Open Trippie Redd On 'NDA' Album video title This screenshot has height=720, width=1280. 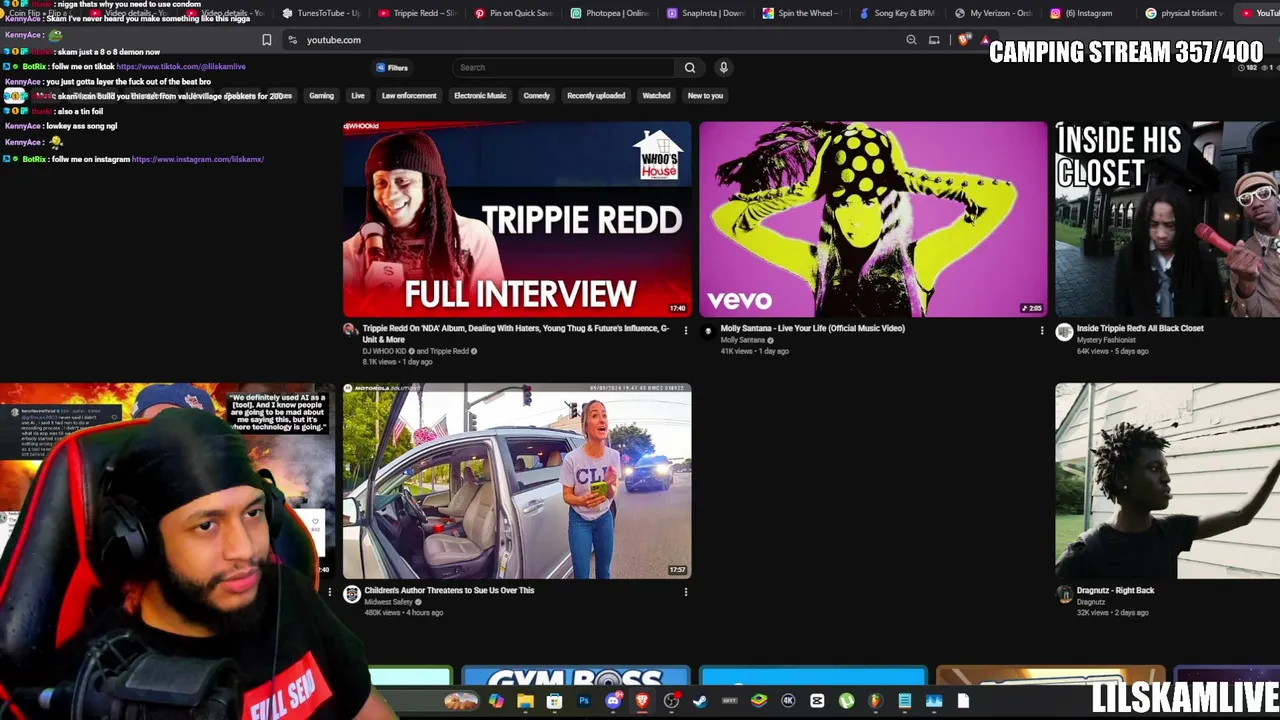pyautogui.click(x=516, y=334)
